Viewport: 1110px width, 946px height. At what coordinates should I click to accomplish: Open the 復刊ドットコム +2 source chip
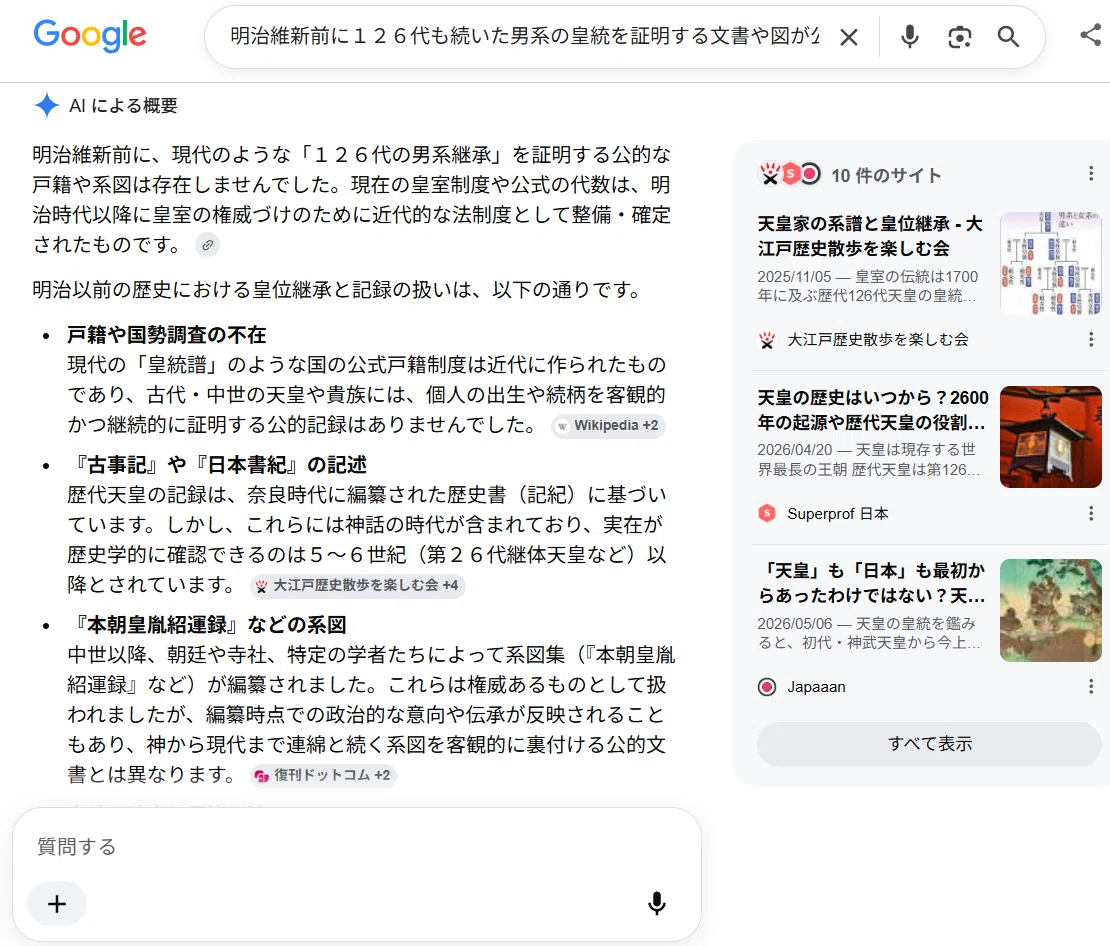click(323, 775)
